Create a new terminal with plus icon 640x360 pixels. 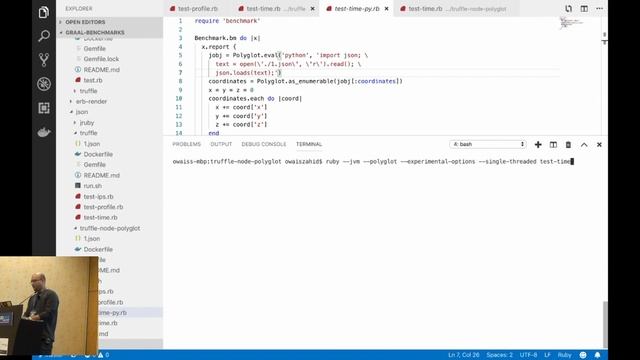pyautogui.click(x=538, y=144)
